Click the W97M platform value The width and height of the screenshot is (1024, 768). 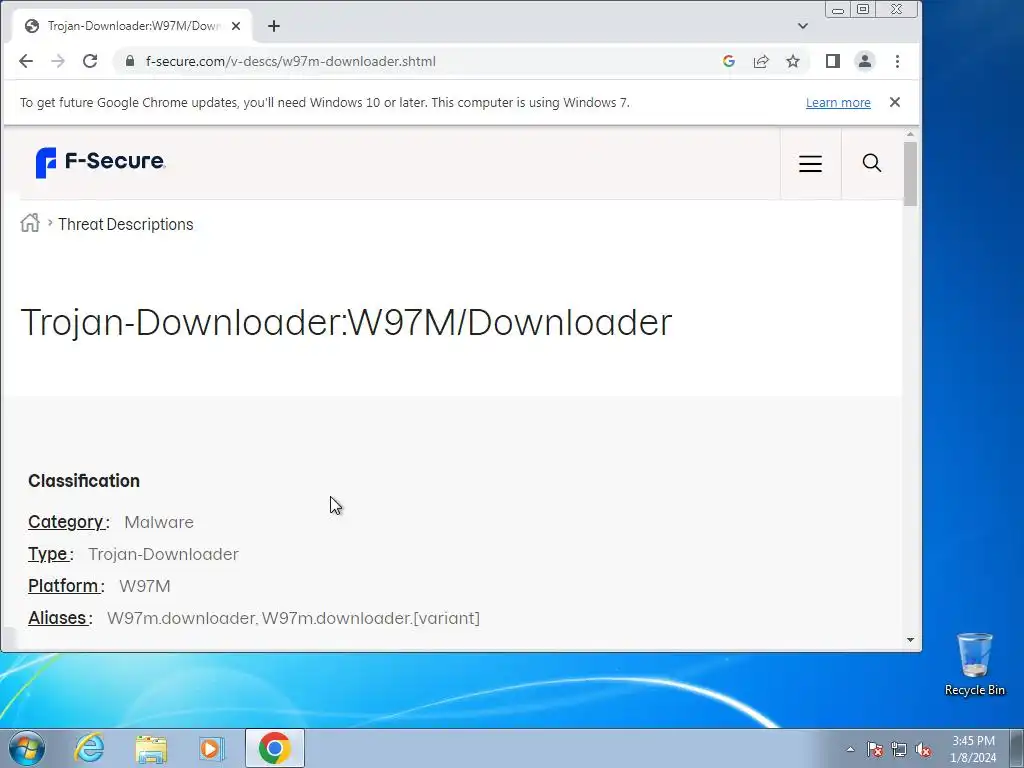144,586
